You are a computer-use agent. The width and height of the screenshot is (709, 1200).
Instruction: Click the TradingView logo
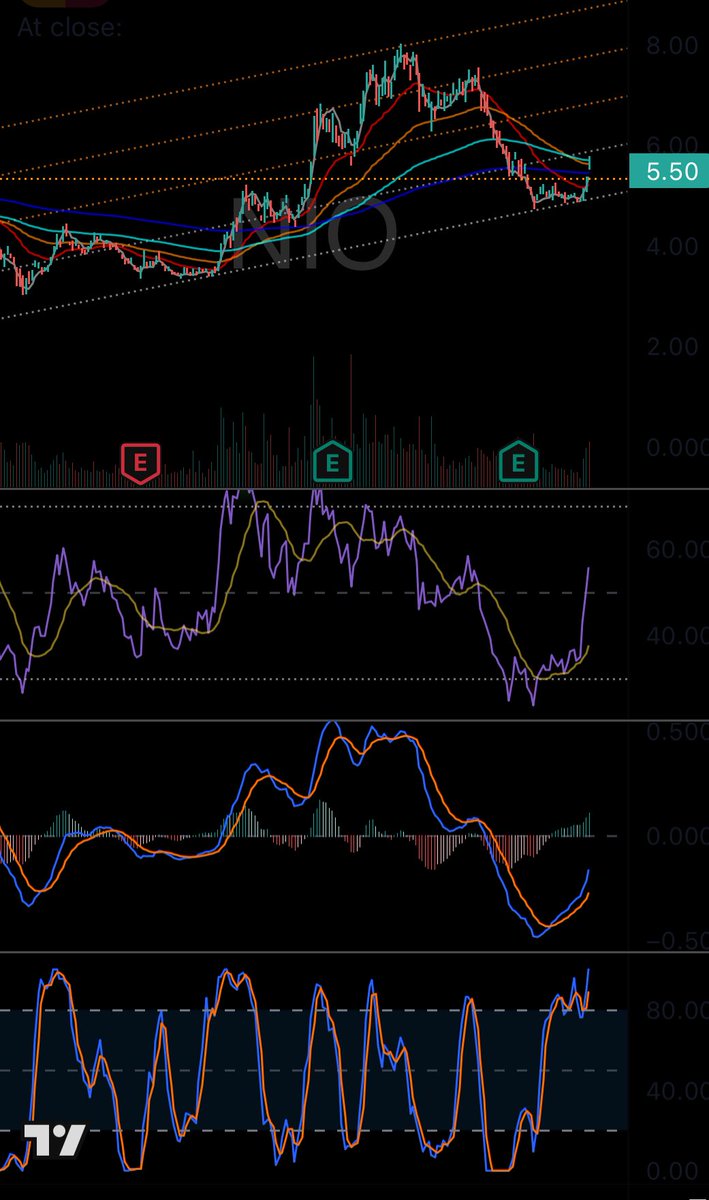[x=54, y=1141]
